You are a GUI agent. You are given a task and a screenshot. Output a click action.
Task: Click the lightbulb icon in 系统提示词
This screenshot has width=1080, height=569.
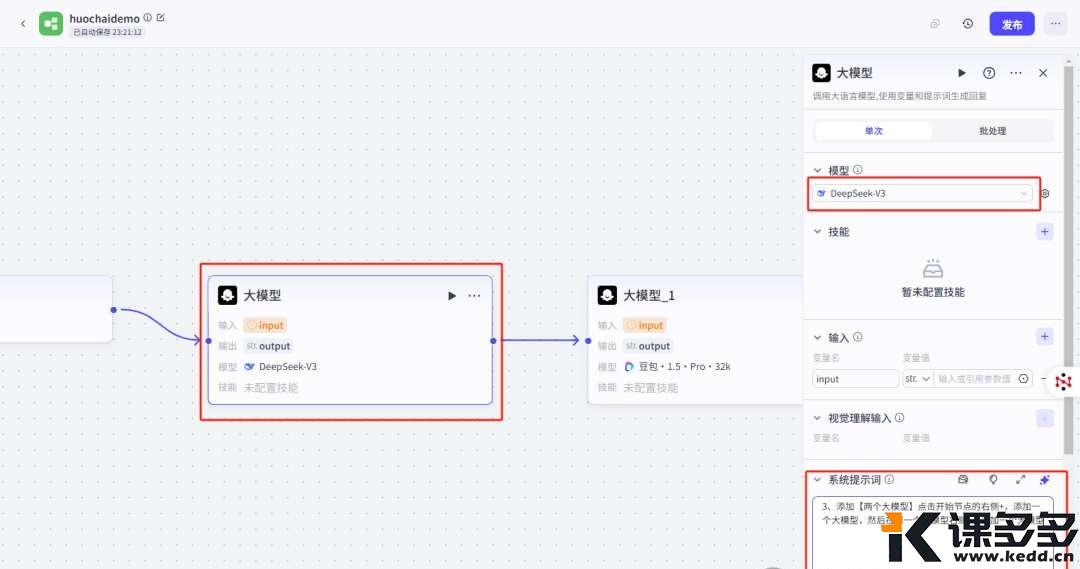[x=993, y=479]
